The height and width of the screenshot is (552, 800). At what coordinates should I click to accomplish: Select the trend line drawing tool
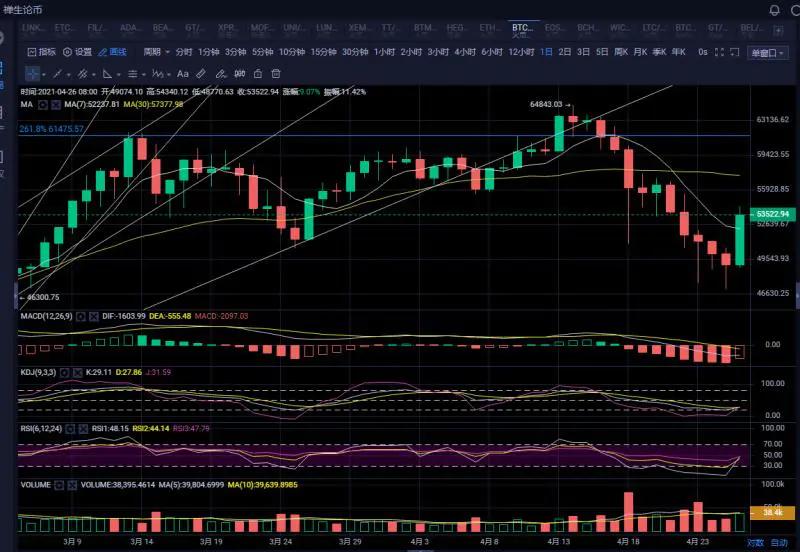[x=57, y=74]
